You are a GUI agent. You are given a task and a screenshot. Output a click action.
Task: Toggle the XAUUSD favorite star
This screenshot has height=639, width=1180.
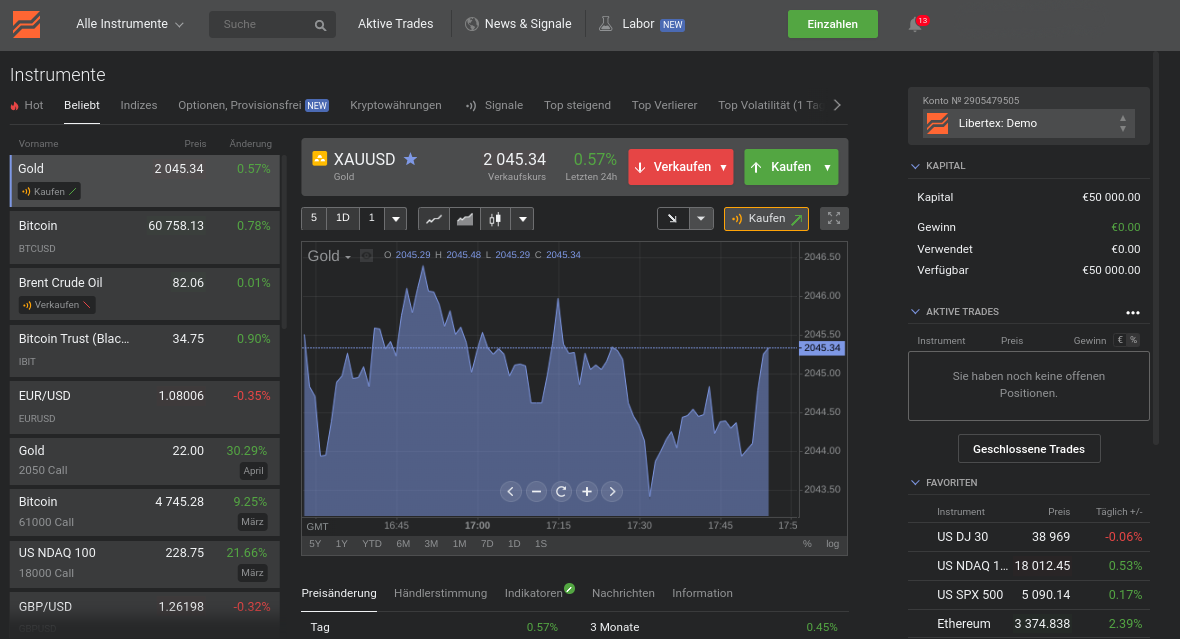410,159
